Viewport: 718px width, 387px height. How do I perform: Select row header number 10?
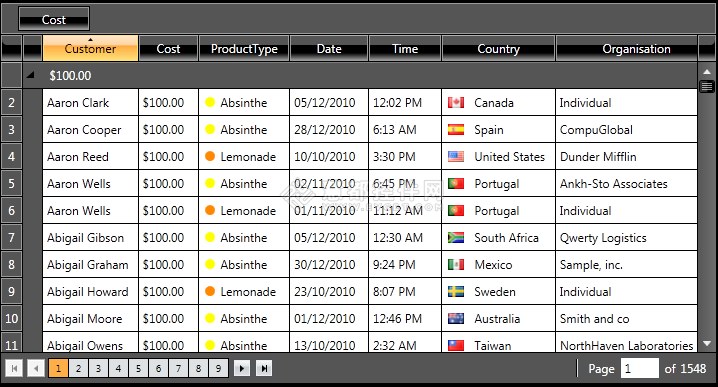coord(11,319)
